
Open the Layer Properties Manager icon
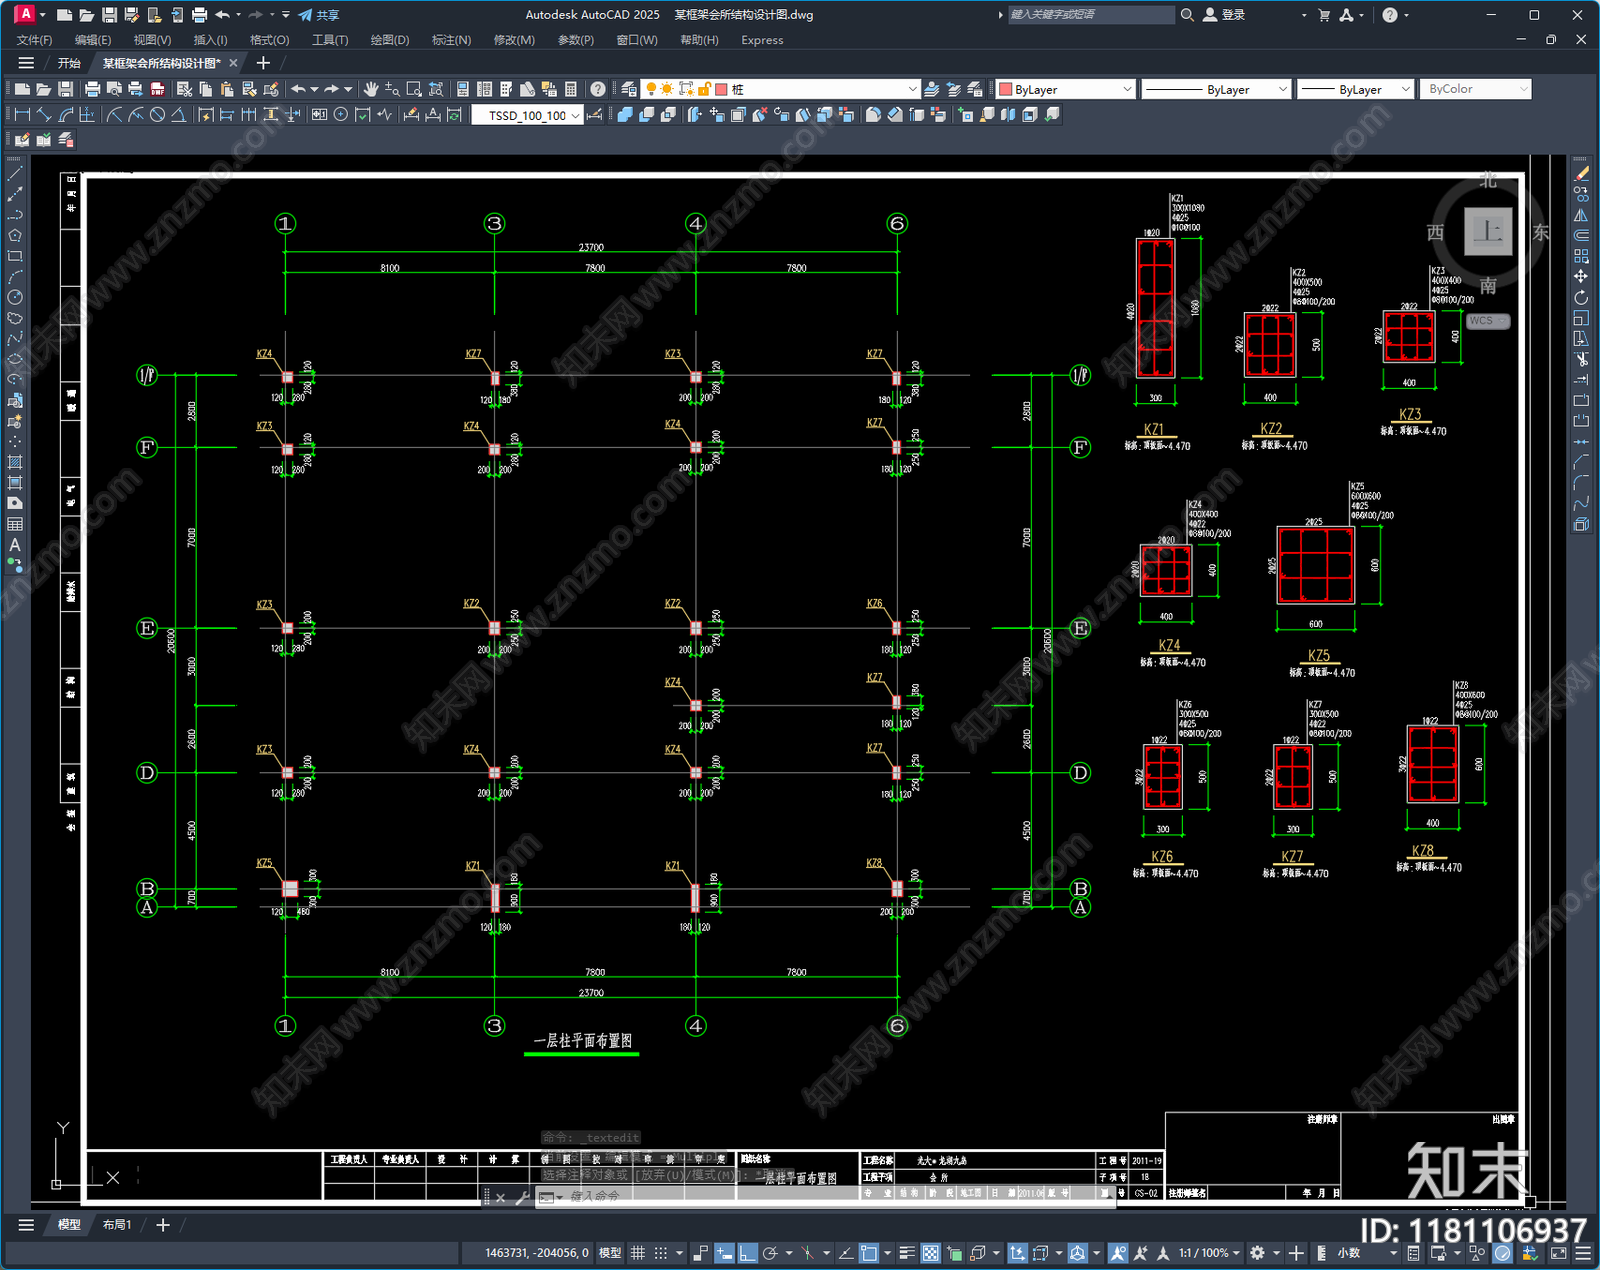pos(629,89)
